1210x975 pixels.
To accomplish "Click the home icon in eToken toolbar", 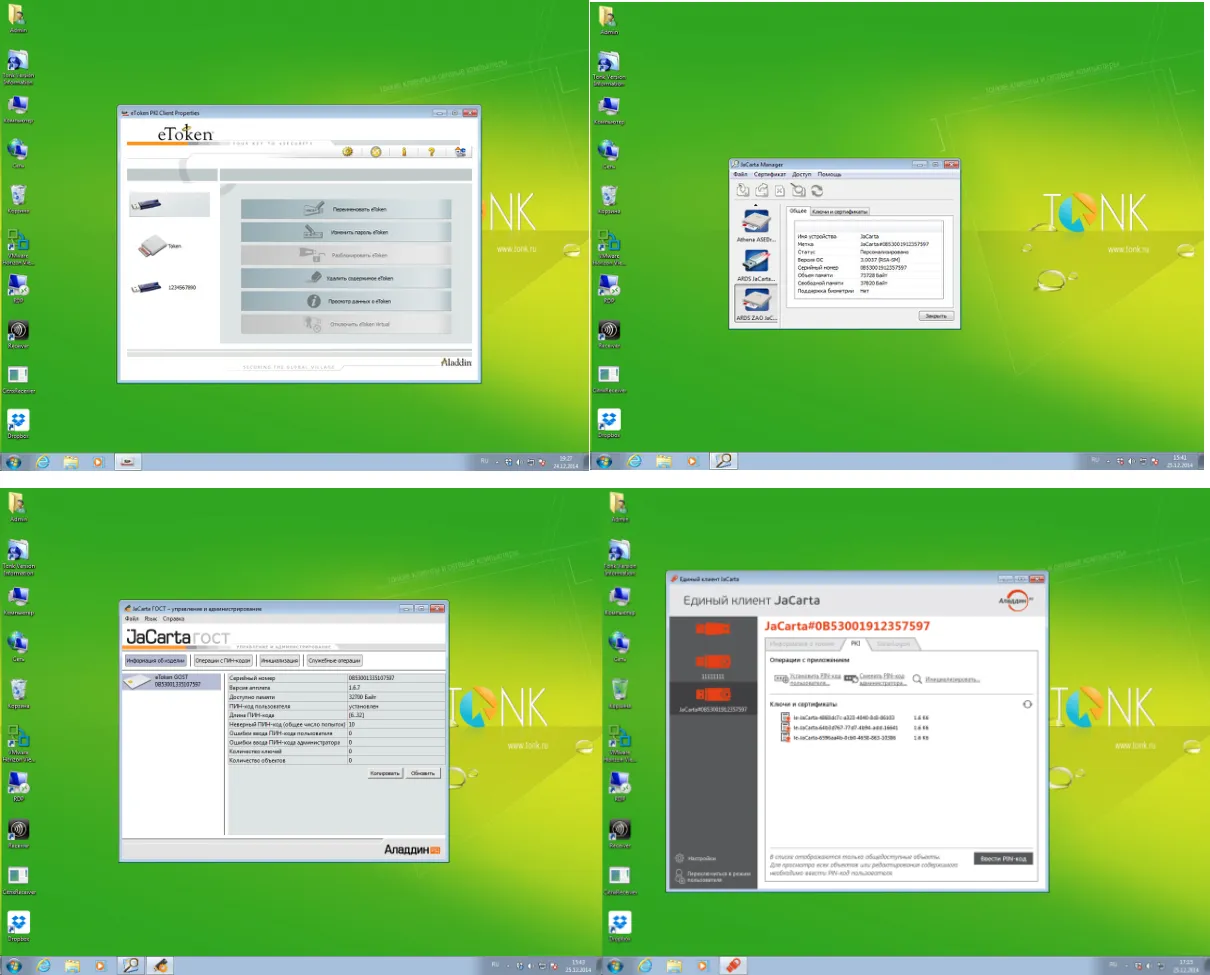I will click(460, 152).
